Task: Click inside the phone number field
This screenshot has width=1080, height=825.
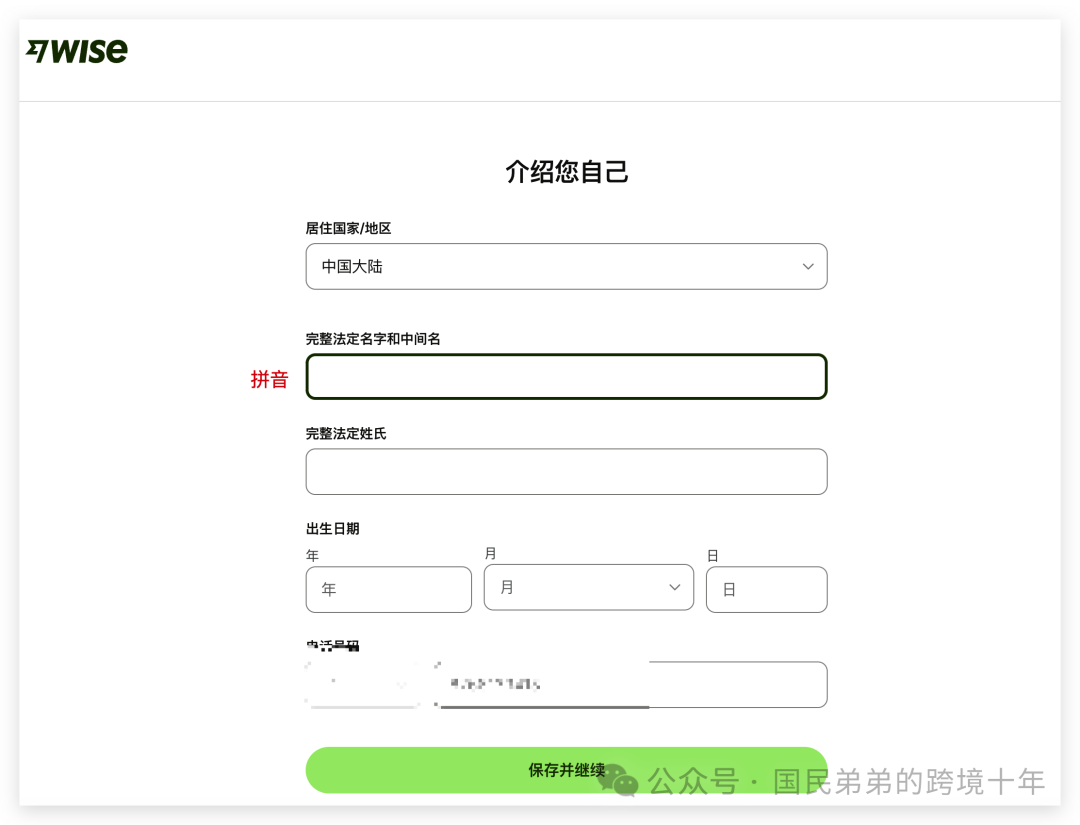Action: coord(630,684)
